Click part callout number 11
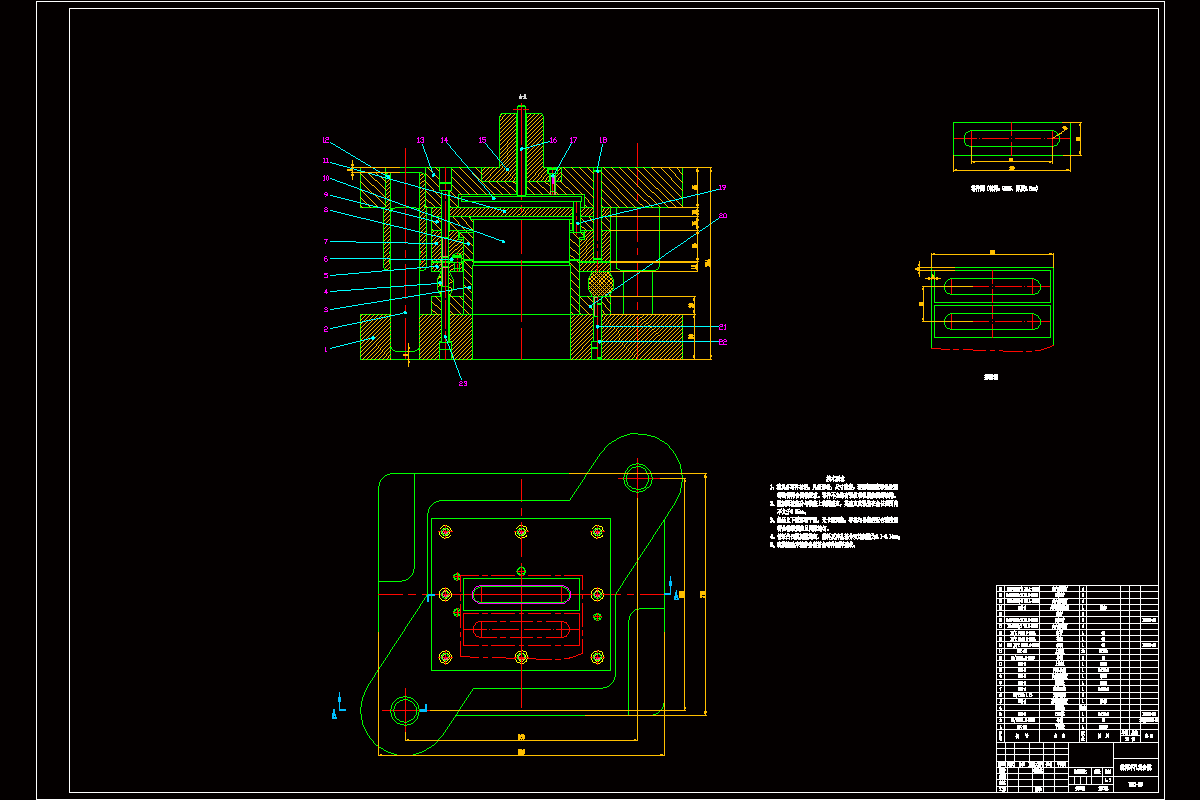The height and width of the screenshot is (800, 1200). pyautogui.click(x=326, y=160)
